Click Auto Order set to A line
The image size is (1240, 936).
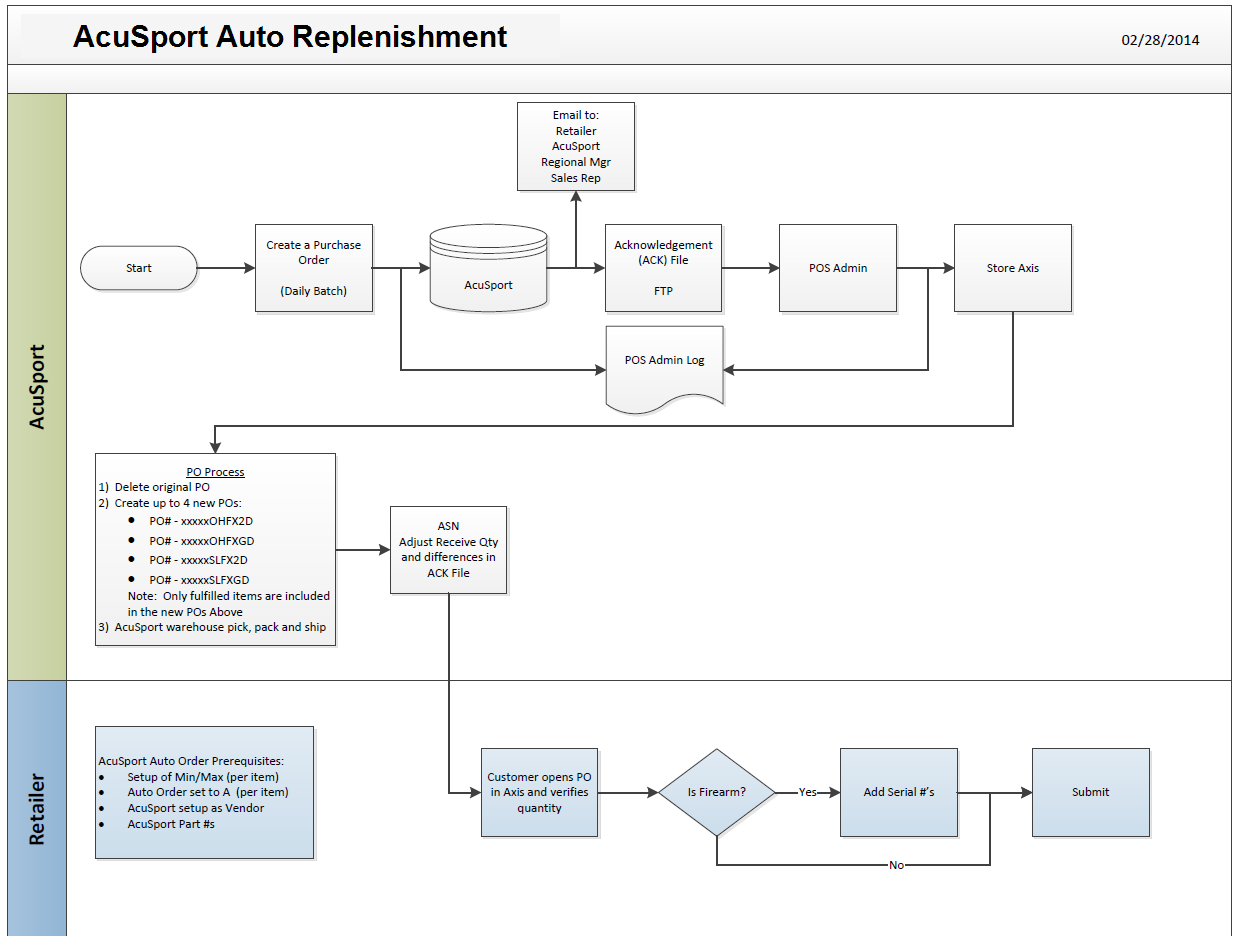tap(208, 792)
